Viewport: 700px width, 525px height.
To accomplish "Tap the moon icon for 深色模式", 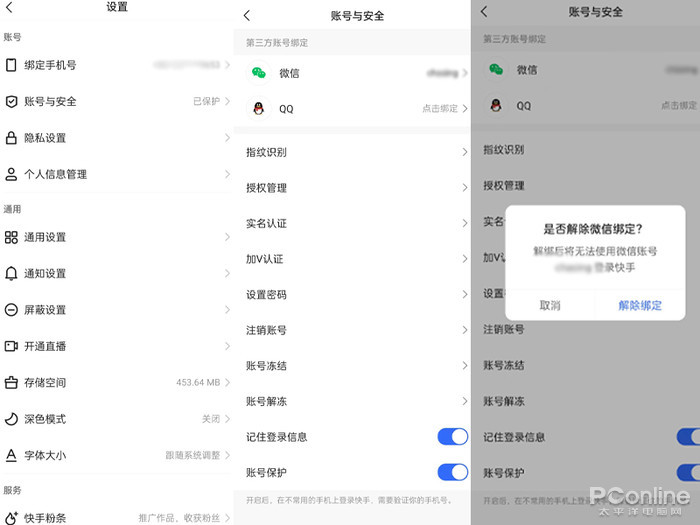I will [x=11, y=419].
